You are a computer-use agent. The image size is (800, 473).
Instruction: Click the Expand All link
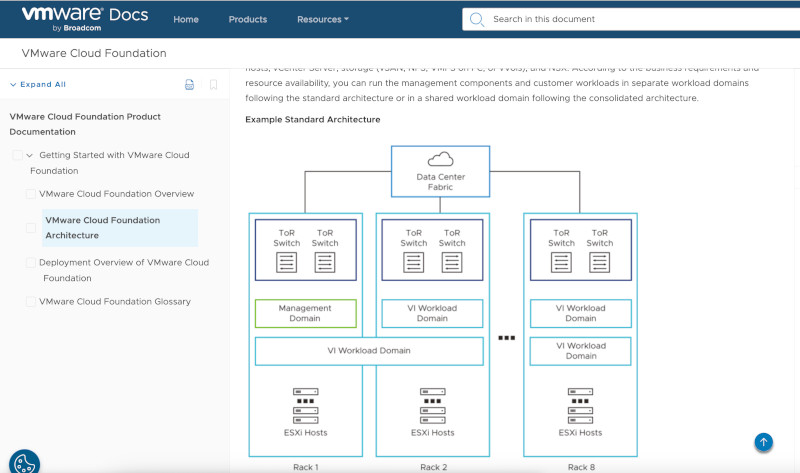point(38,84)
